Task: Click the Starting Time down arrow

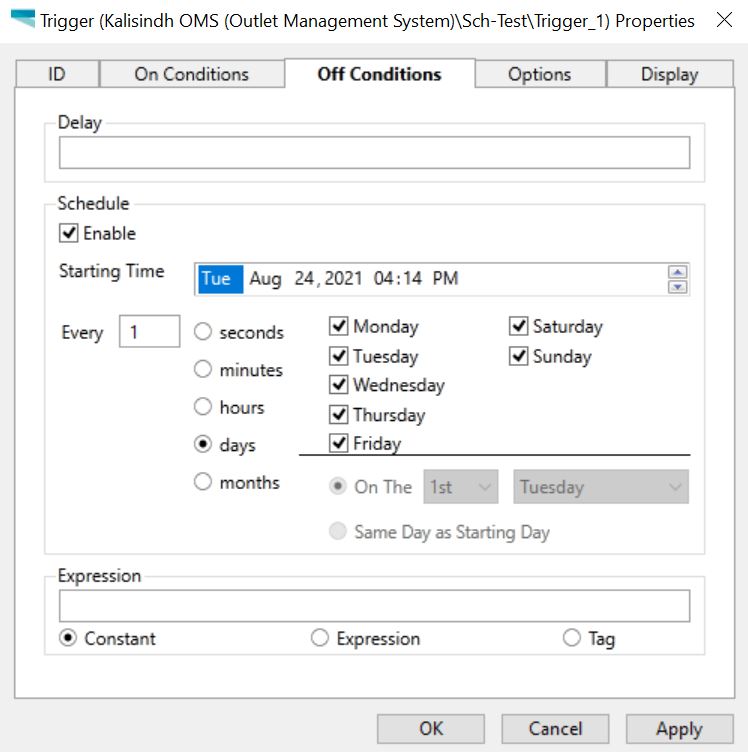Action: pos(678,287)
